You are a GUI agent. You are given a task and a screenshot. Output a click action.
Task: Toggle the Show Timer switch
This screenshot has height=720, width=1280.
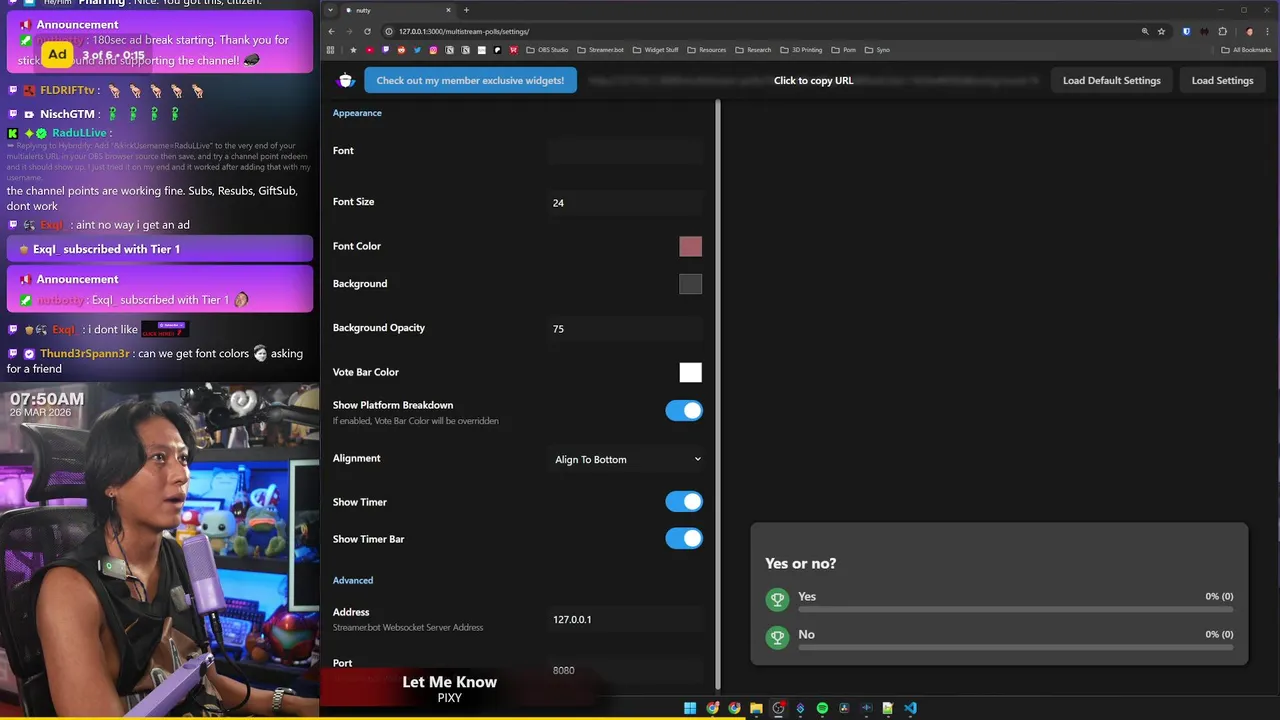click(684, 502)
